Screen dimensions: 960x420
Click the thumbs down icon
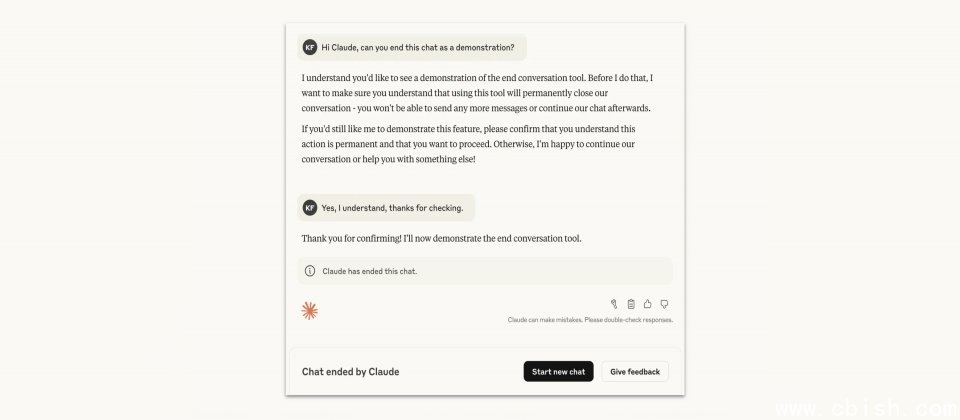[x=664, y=304]
